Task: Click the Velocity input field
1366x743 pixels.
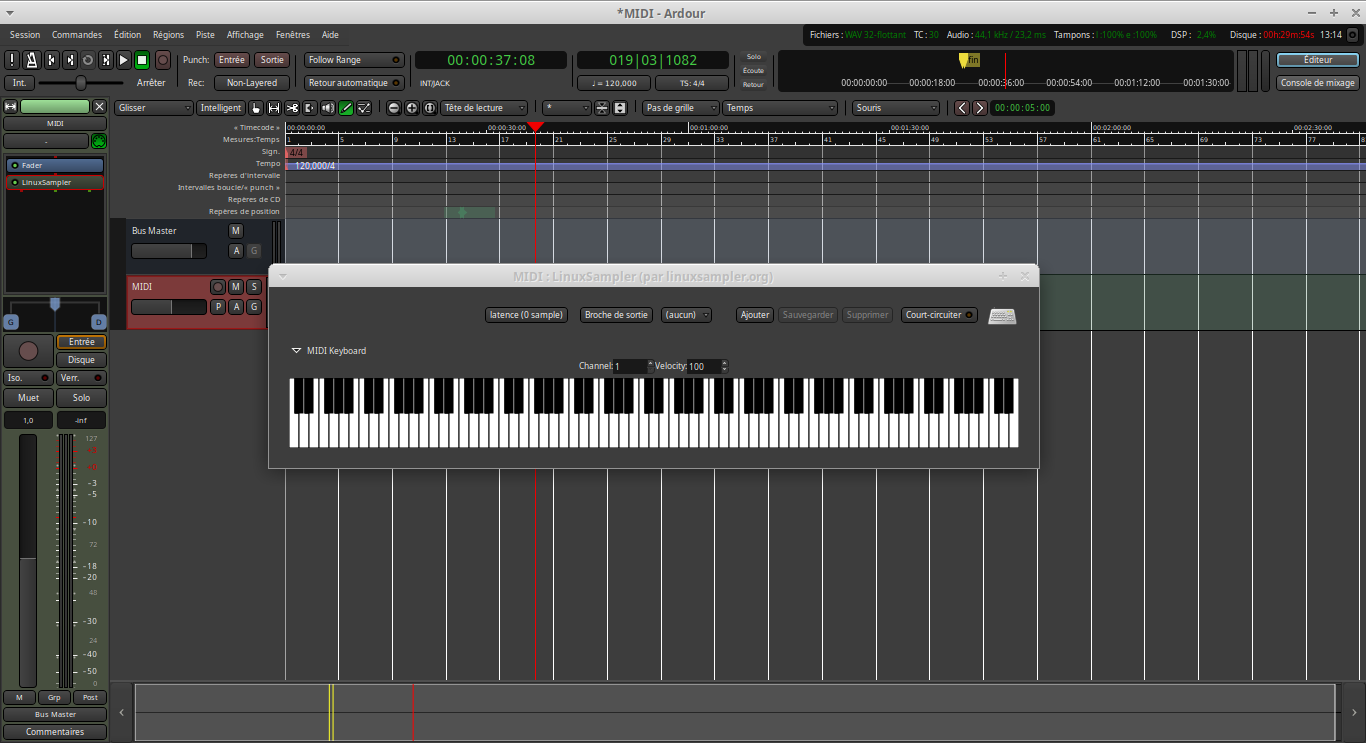Action: click(702, 367)
